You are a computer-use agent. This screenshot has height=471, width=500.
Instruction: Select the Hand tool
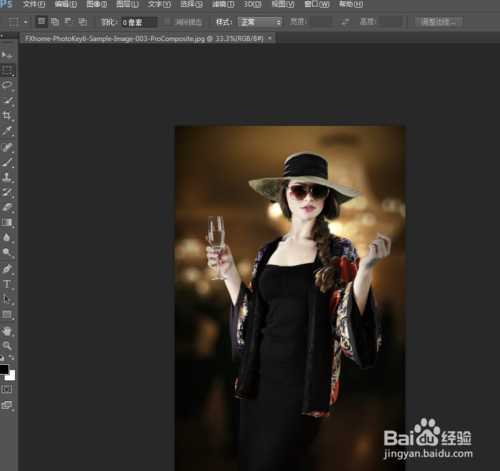[7, 331]
